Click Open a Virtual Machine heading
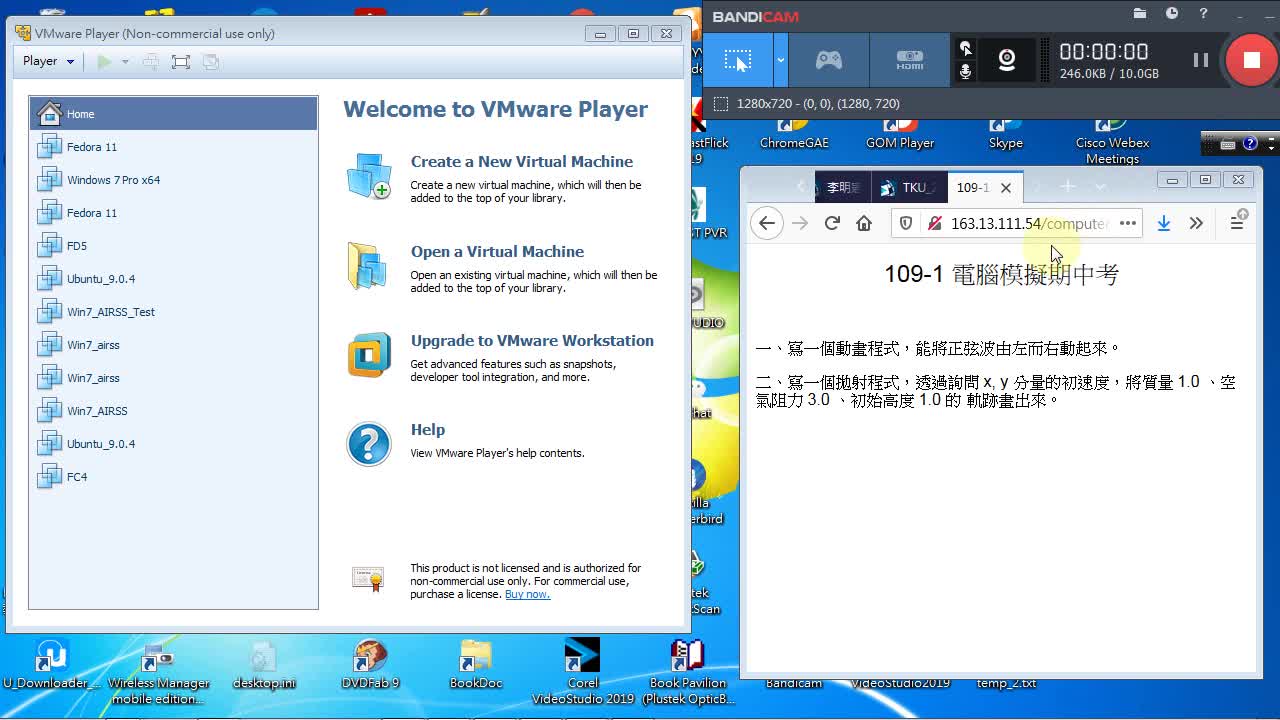 click(x=497, y=251)
